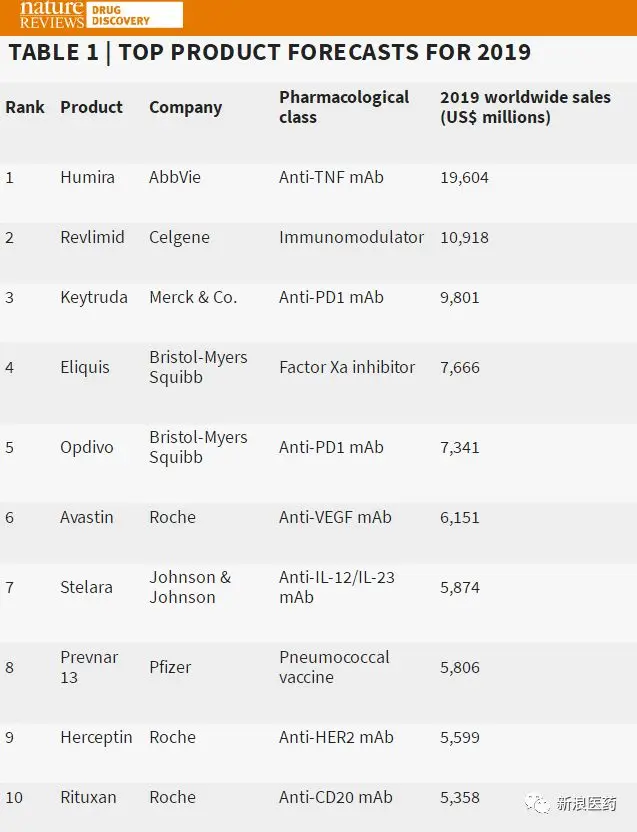This screenshot has width=637, height=832.
Task: Select the Humira product cell
Action: pos(88,177)
